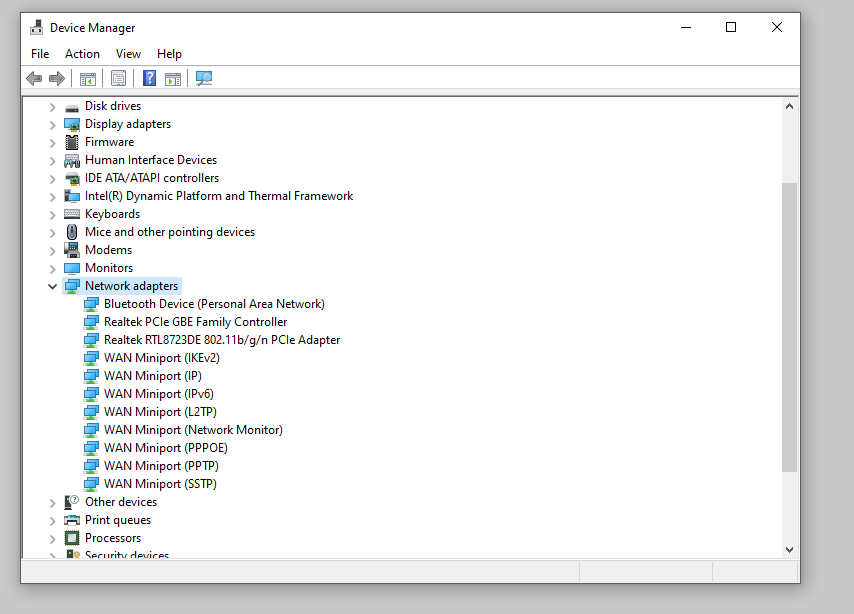Expand the Modems node
The width and height of the screenshot is (854, 614).
(52, 251)
